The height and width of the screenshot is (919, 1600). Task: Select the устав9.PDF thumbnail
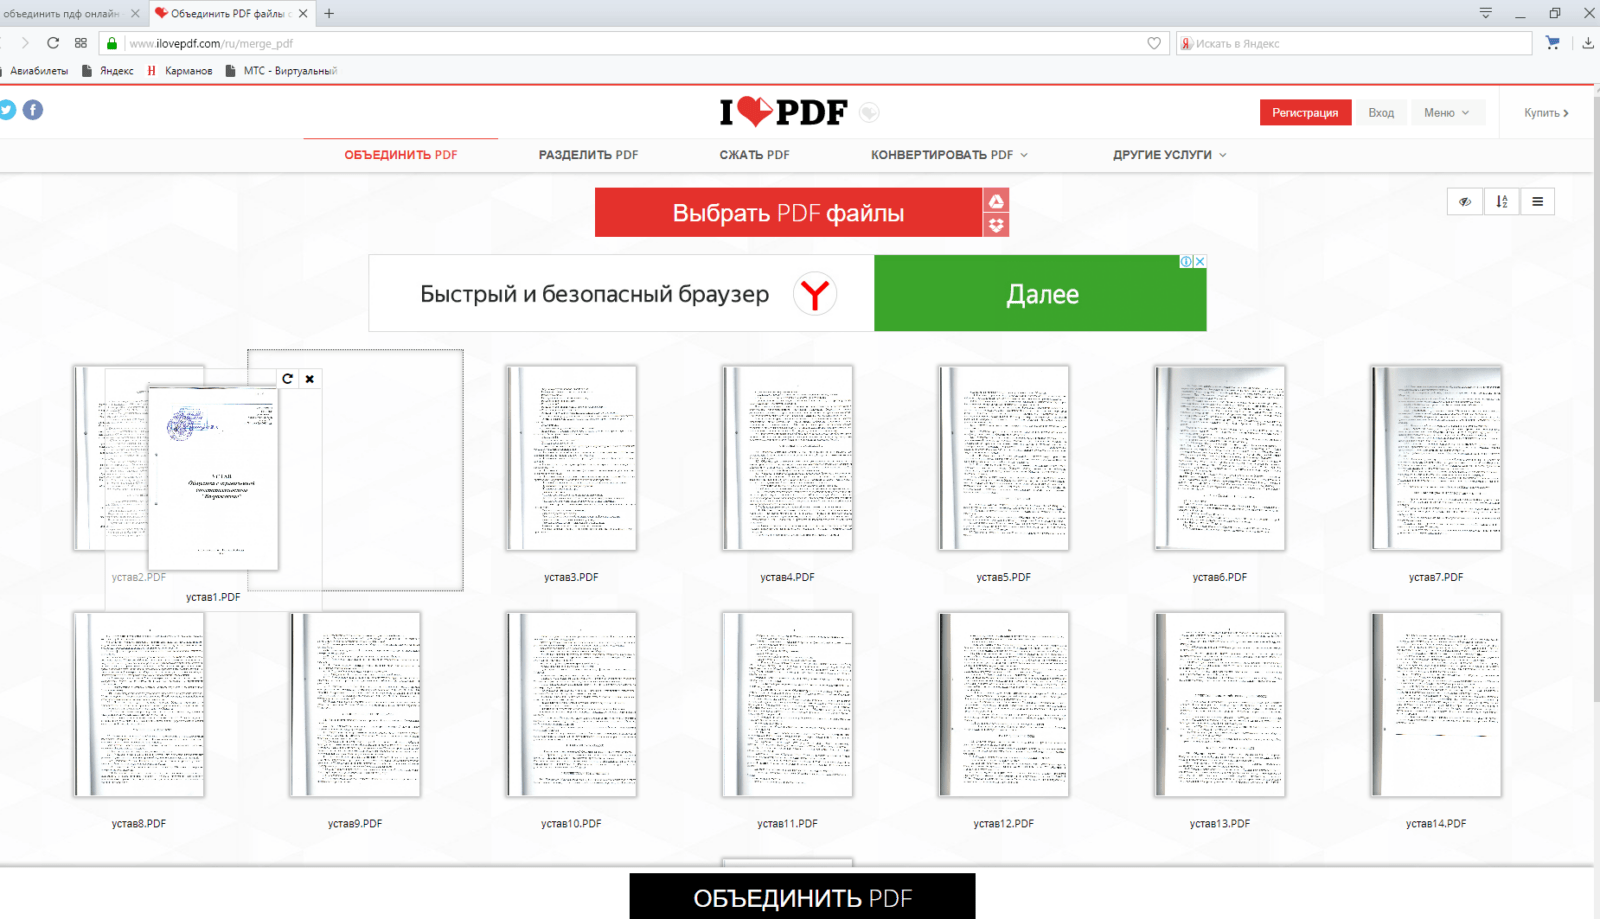pos(355,705)
